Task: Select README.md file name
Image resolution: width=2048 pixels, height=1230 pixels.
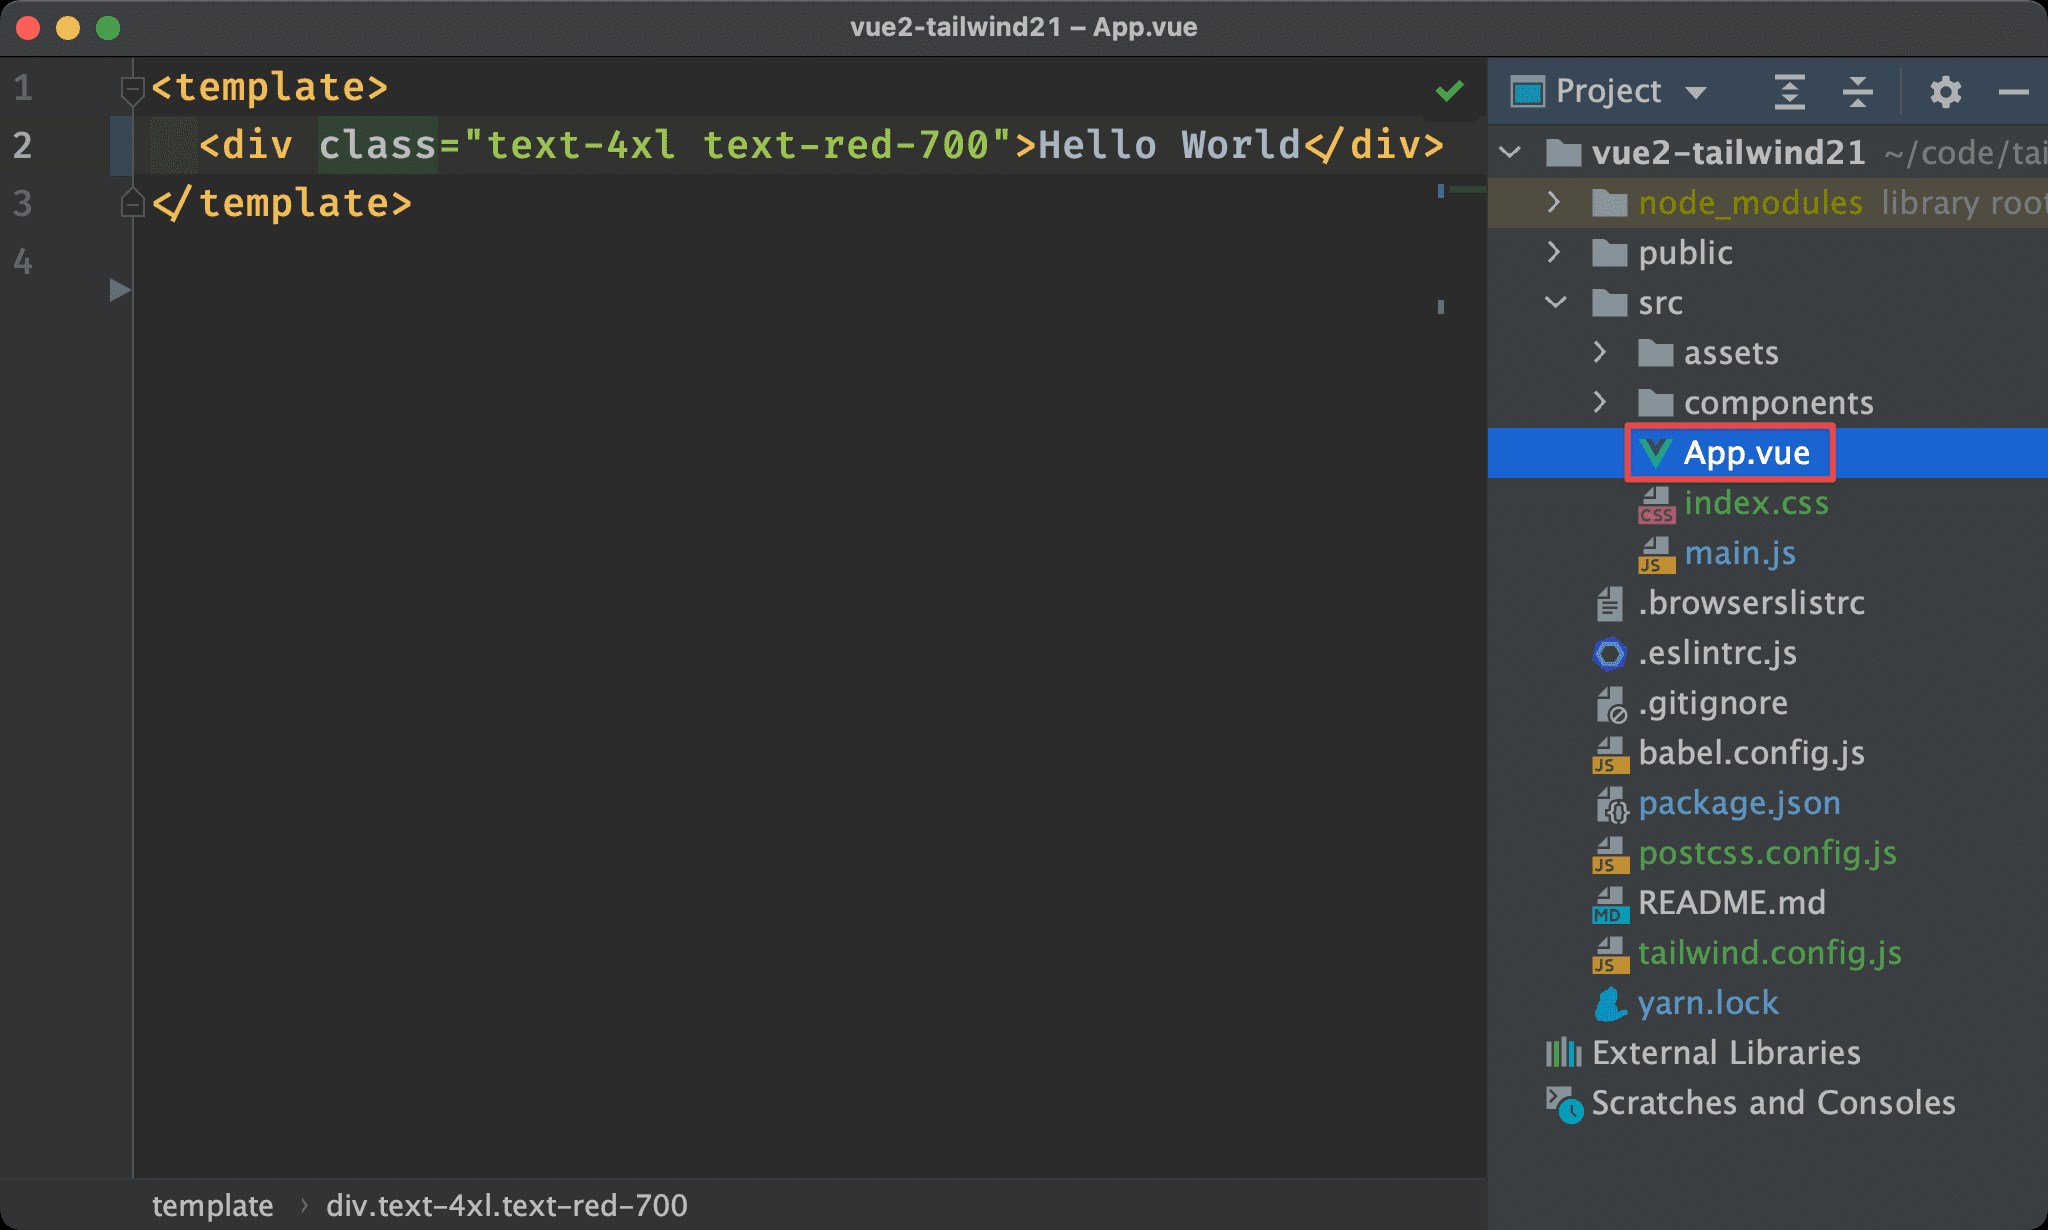Action: coord(1732,903)
